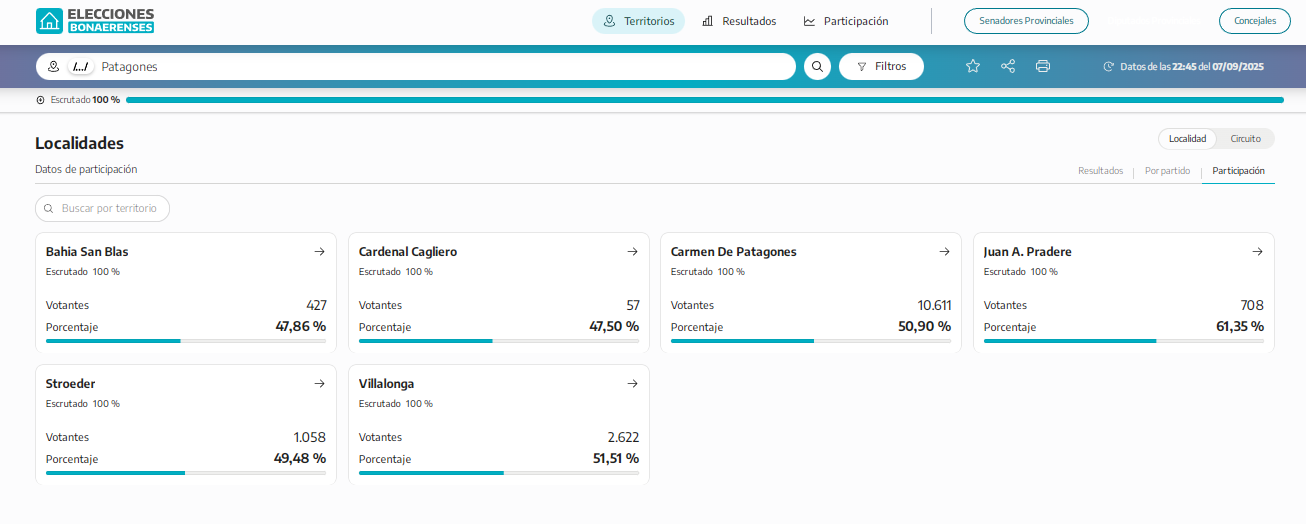1306x524 pixels.
Task: Expand the breadcrumb path ellipsis
Action: point(81,67)
